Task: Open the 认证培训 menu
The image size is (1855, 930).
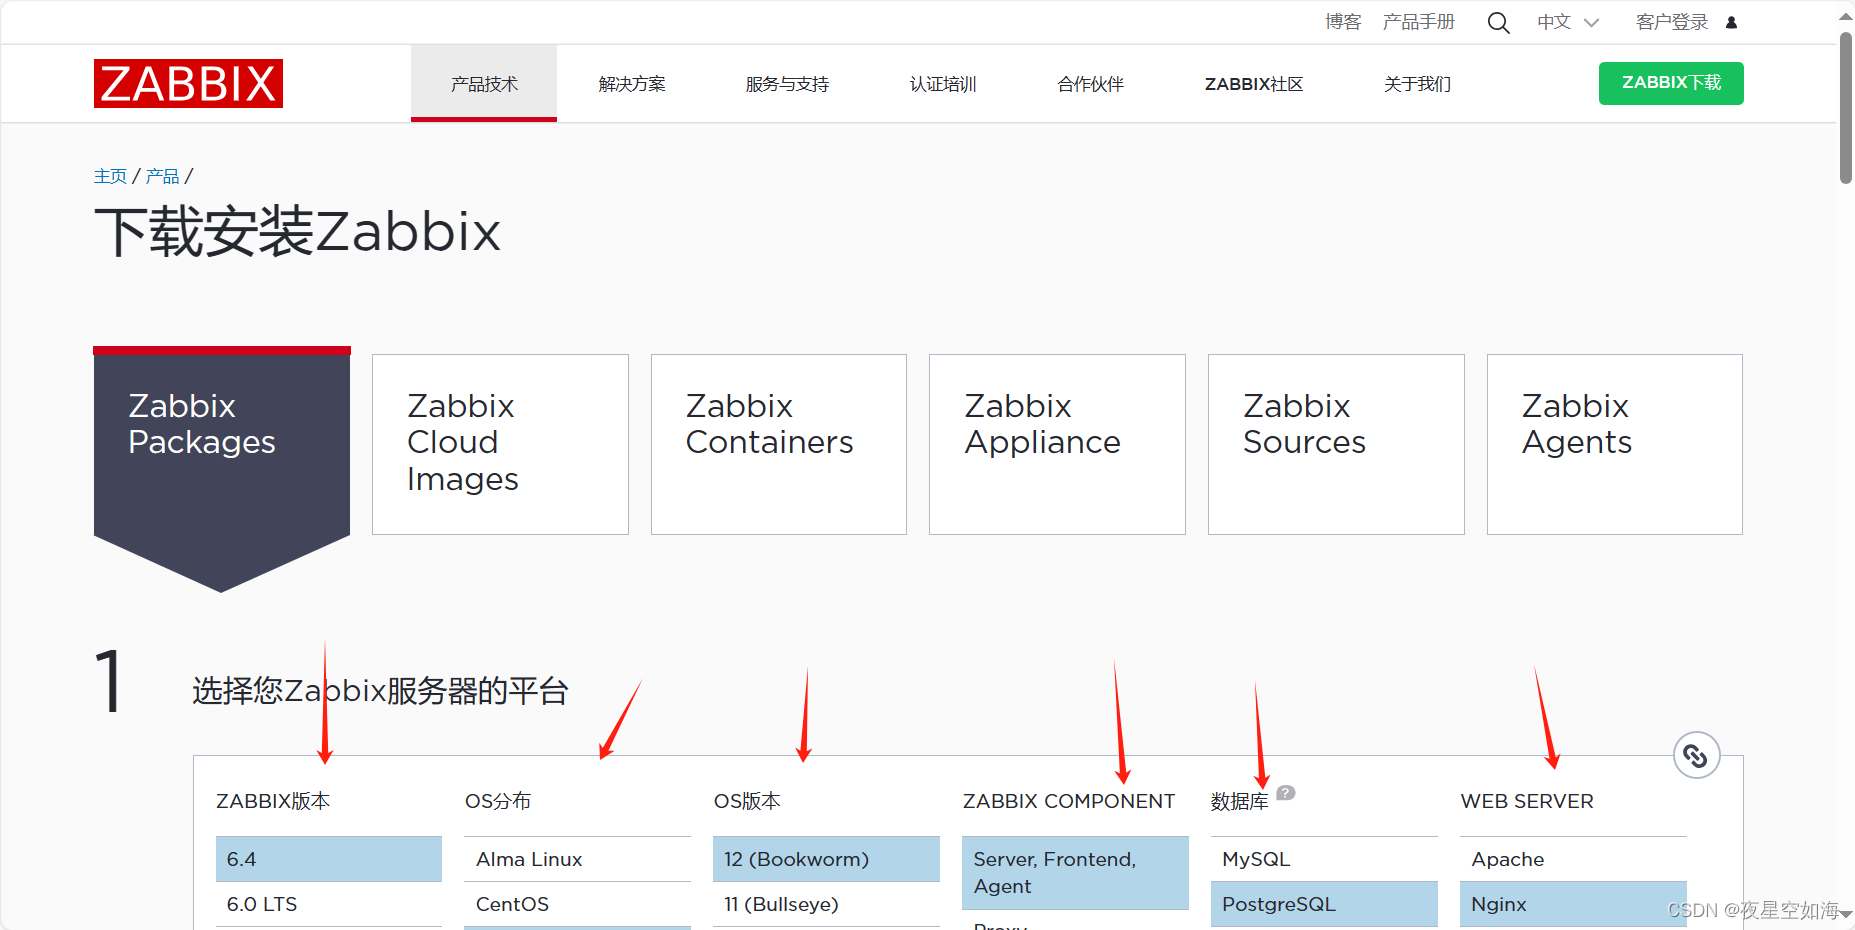Action: click(x=943, y=84)
